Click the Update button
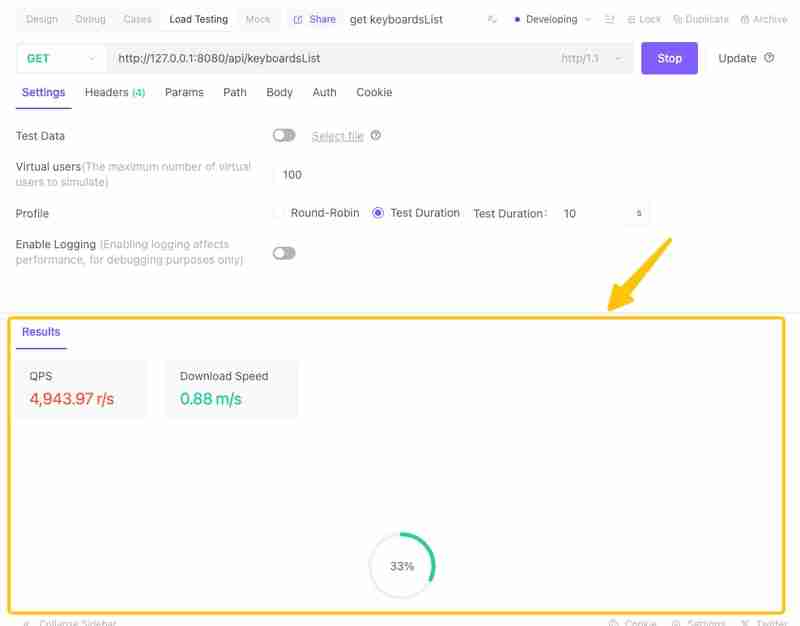Image resolution: width=800 pixels, height=626 pixels. coord(737,58)
